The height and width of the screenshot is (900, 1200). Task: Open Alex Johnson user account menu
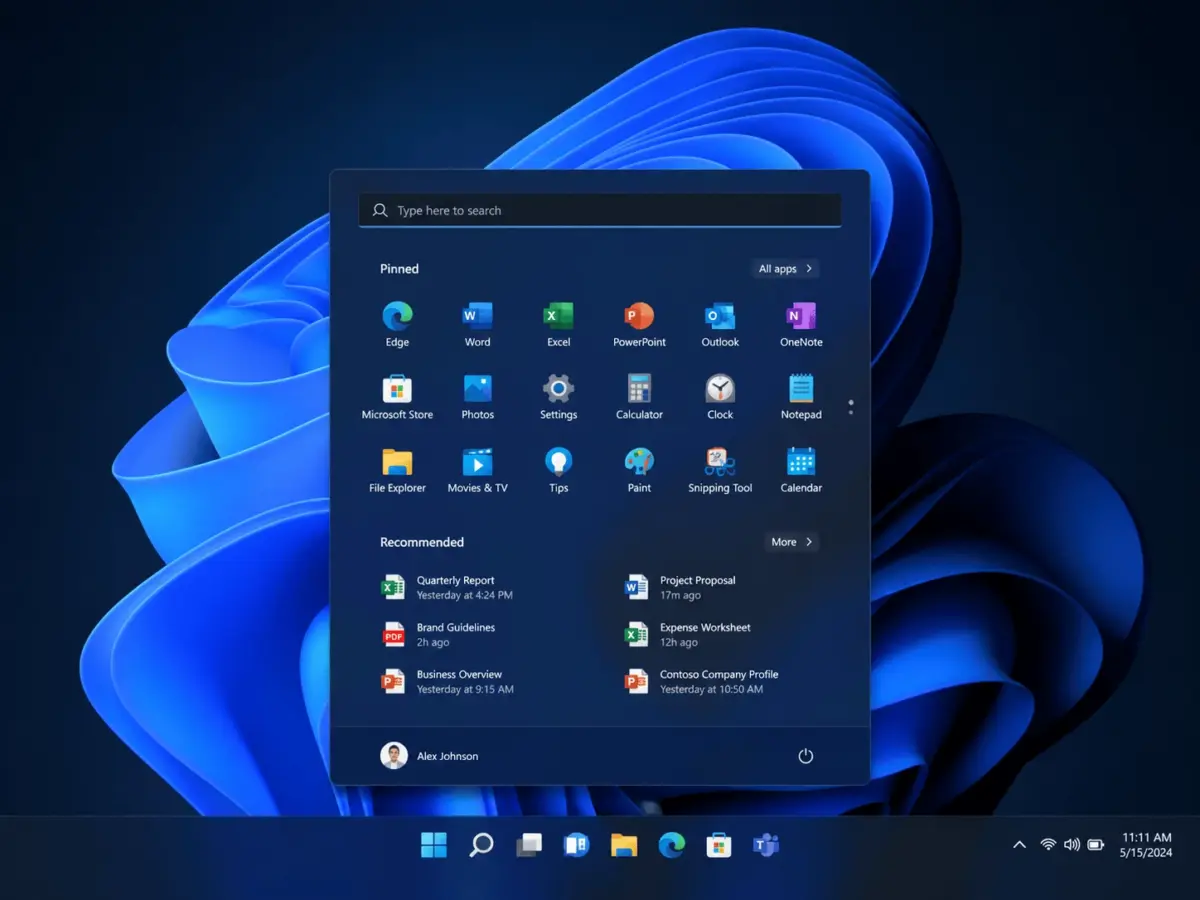(430, 756)
